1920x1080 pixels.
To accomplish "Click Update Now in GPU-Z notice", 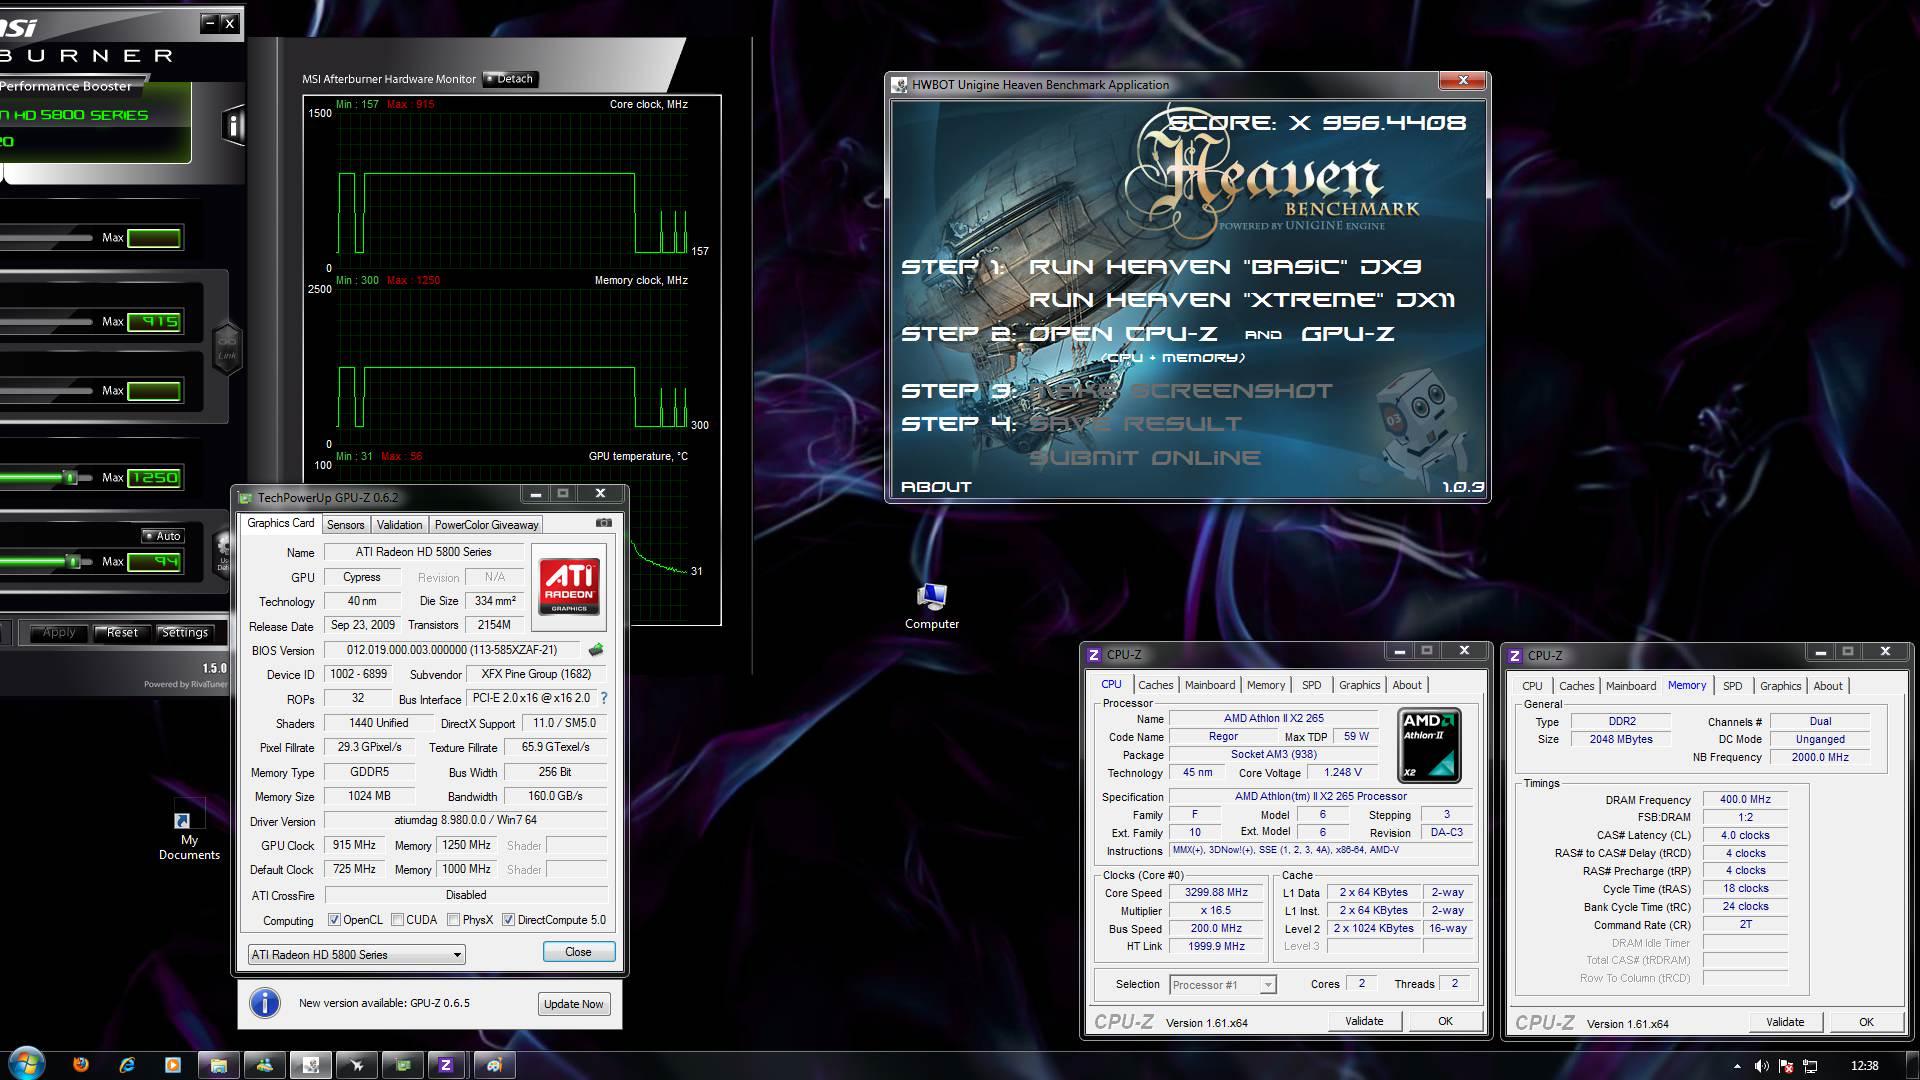I will coord(574,1004).
